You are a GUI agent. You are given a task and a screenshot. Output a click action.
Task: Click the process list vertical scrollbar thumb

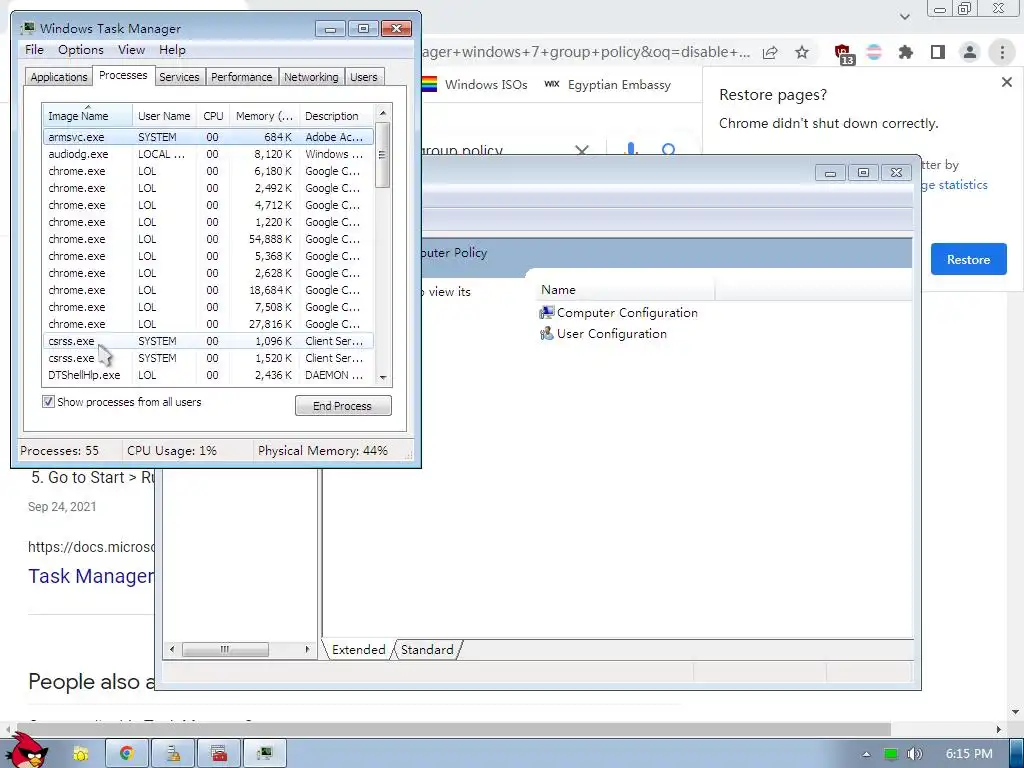[383, 155]
